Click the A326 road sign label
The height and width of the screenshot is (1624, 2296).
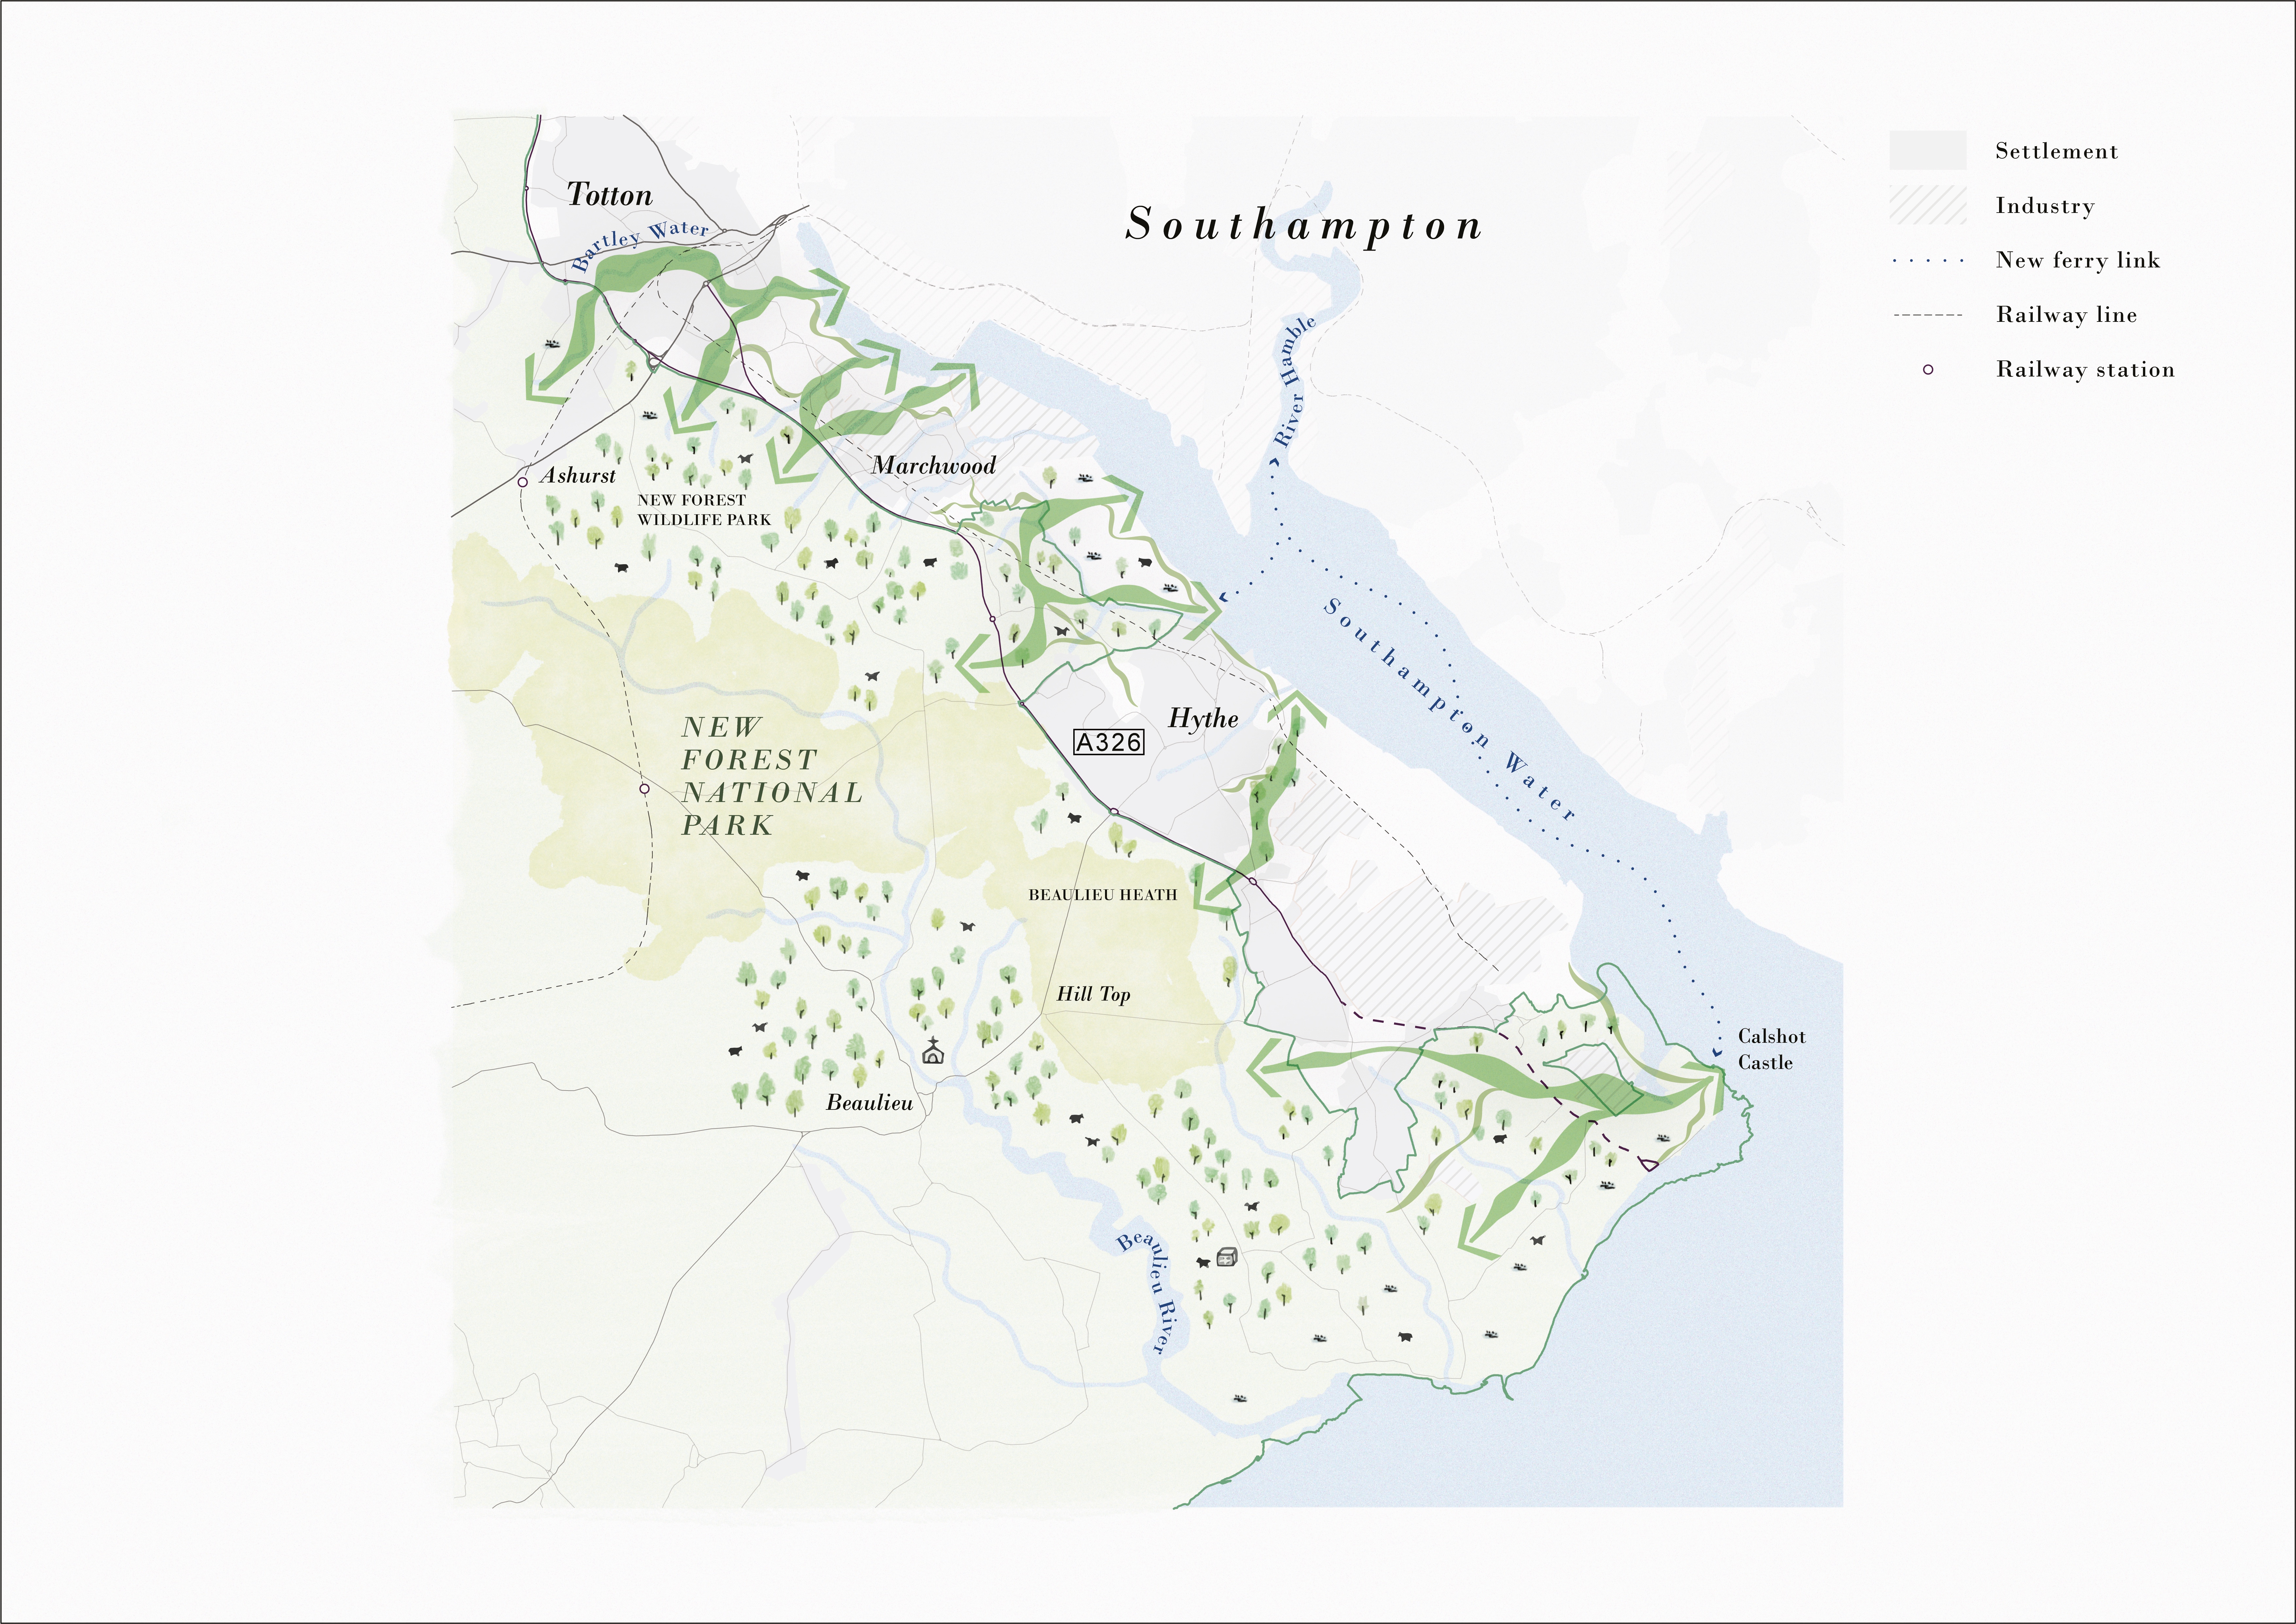(1108, 742)
